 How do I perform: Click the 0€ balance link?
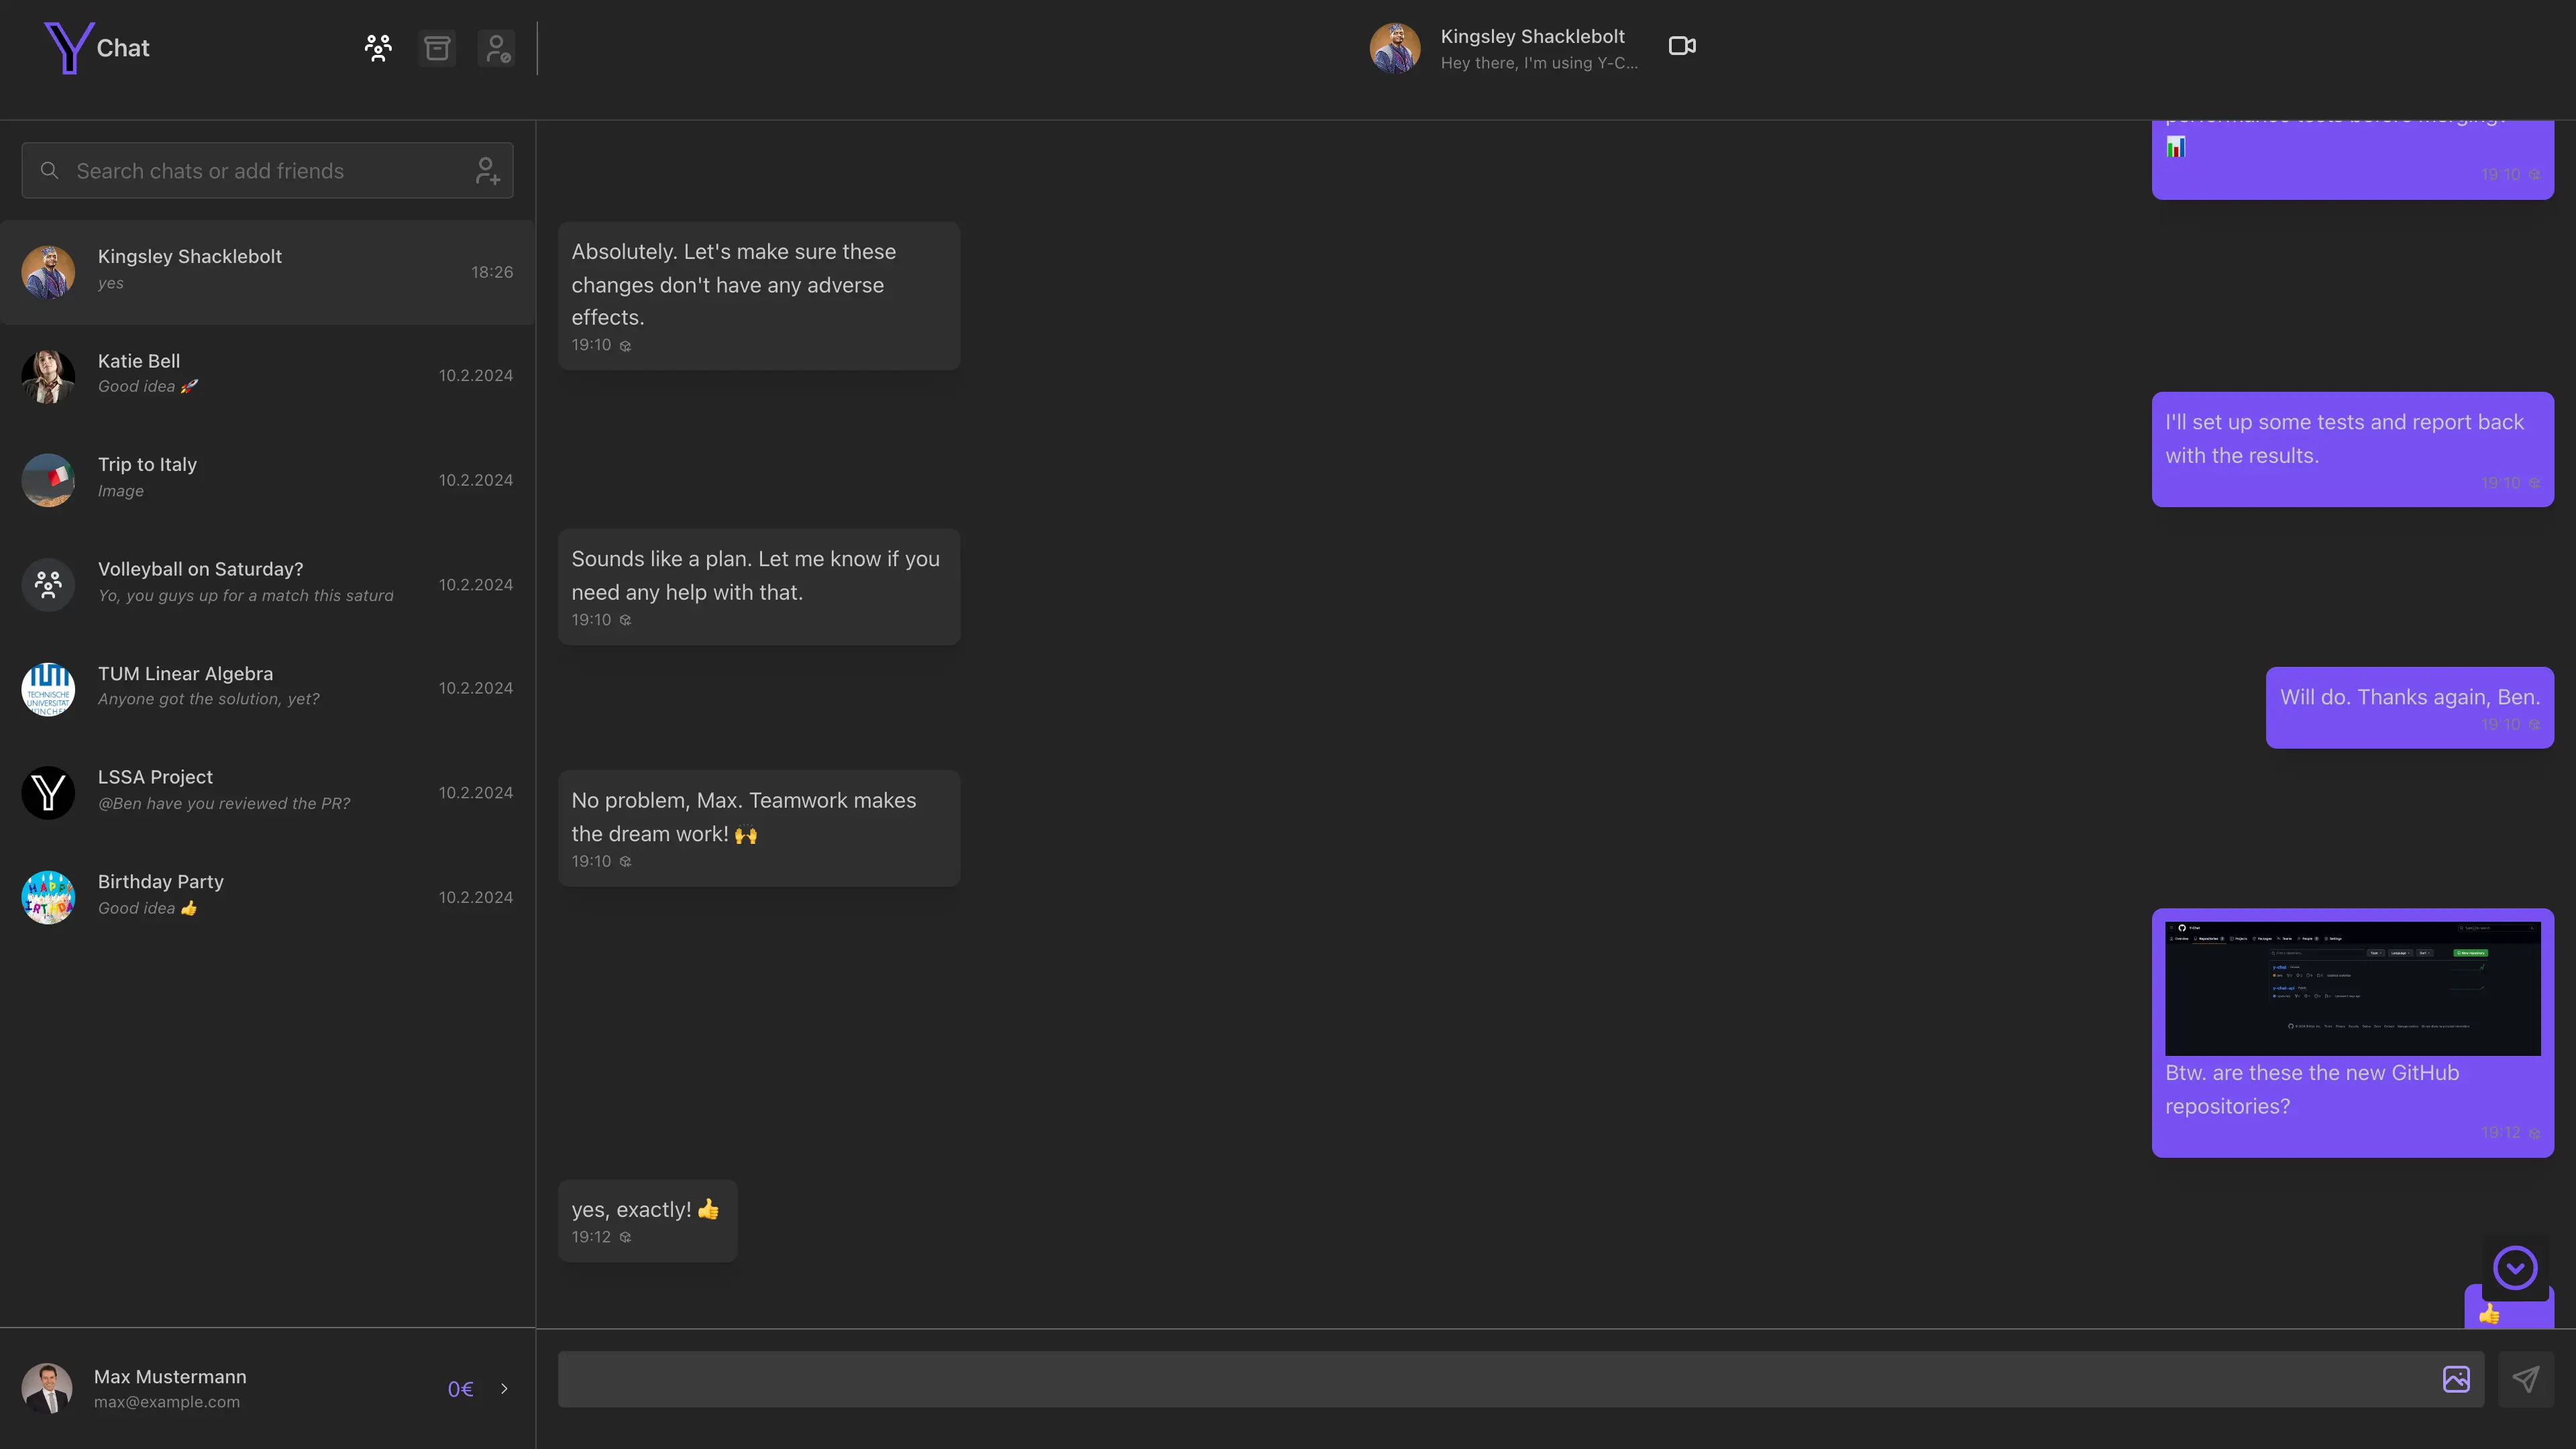(460, 1388)
